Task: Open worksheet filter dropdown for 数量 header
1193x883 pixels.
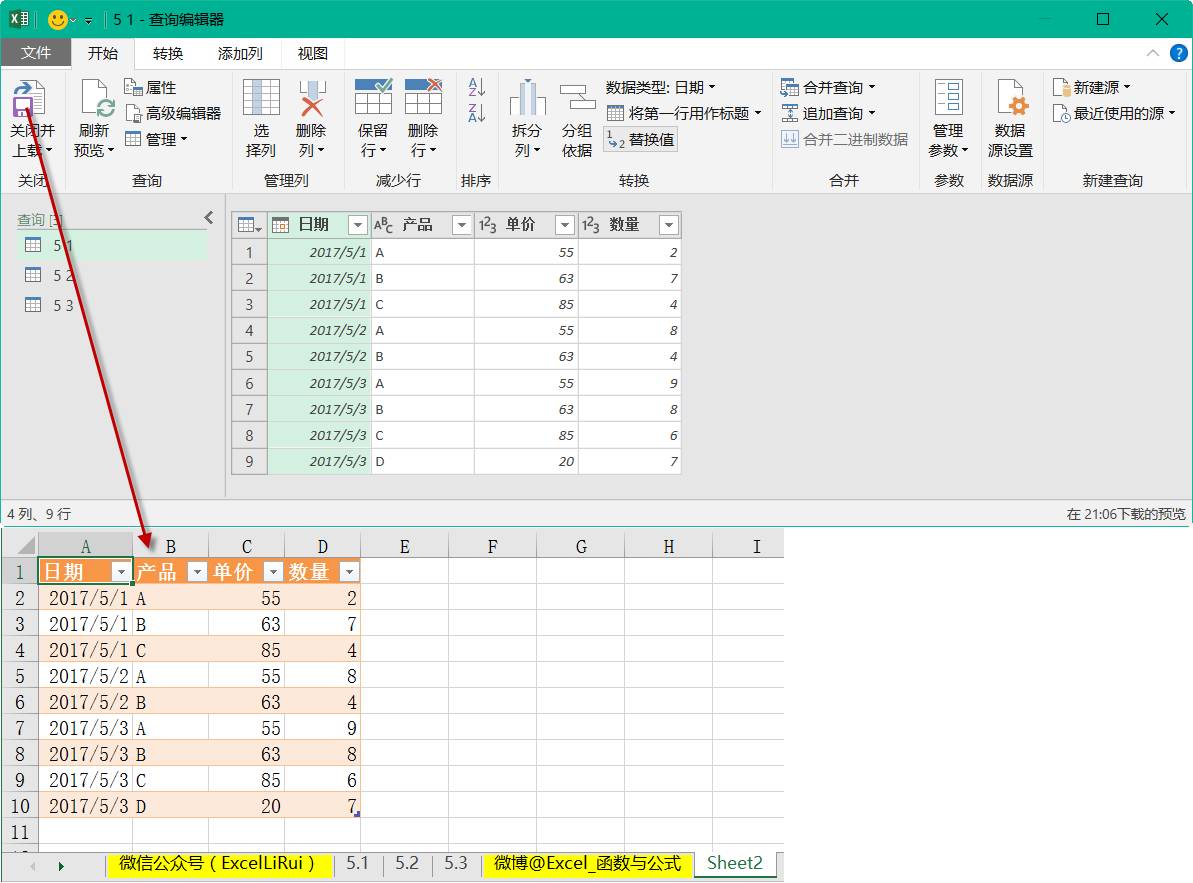Action: (x=349, y=572)
